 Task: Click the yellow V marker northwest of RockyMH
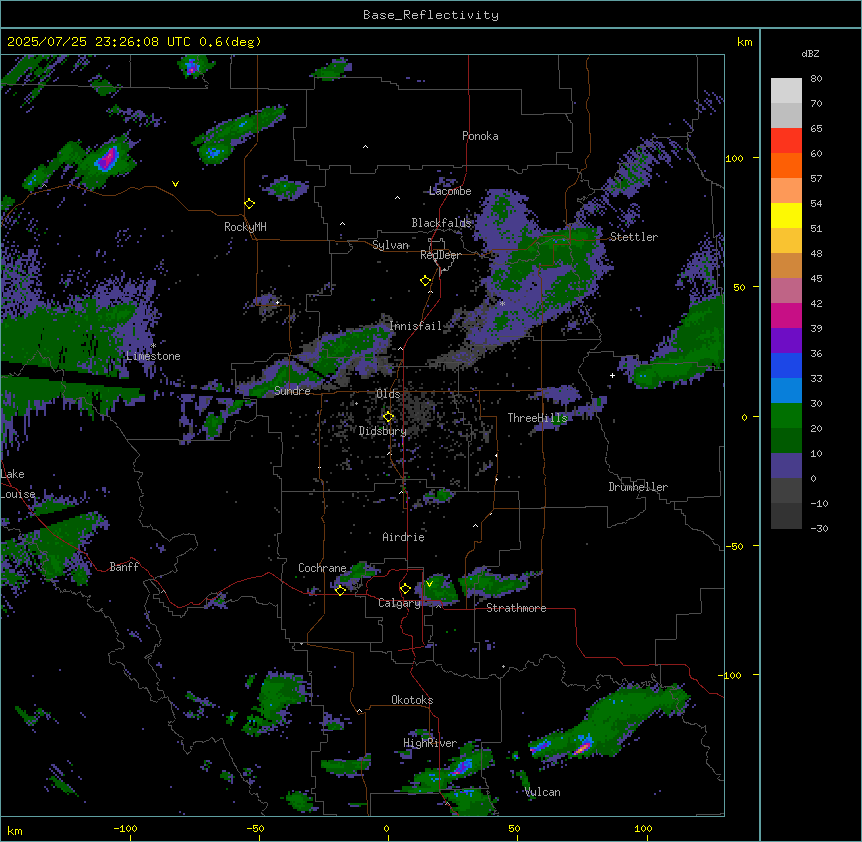[175, 184]
